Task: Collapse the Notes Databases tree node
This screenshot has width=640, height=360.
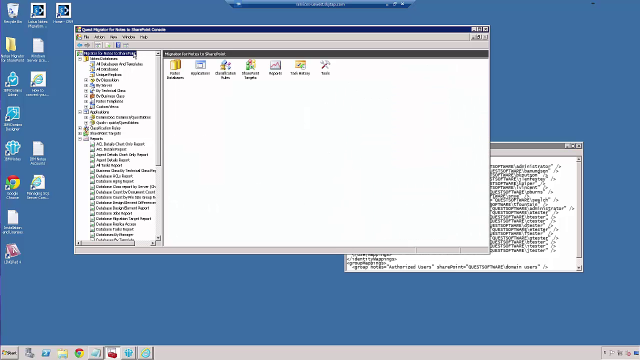Action: click(x=80, y=59)
